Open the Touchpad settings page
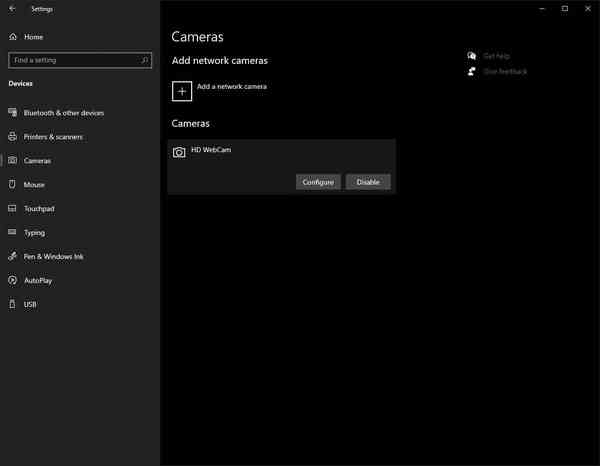Image resolution: width=600 pixels, height=466 pixels. (x=39, y=209)
